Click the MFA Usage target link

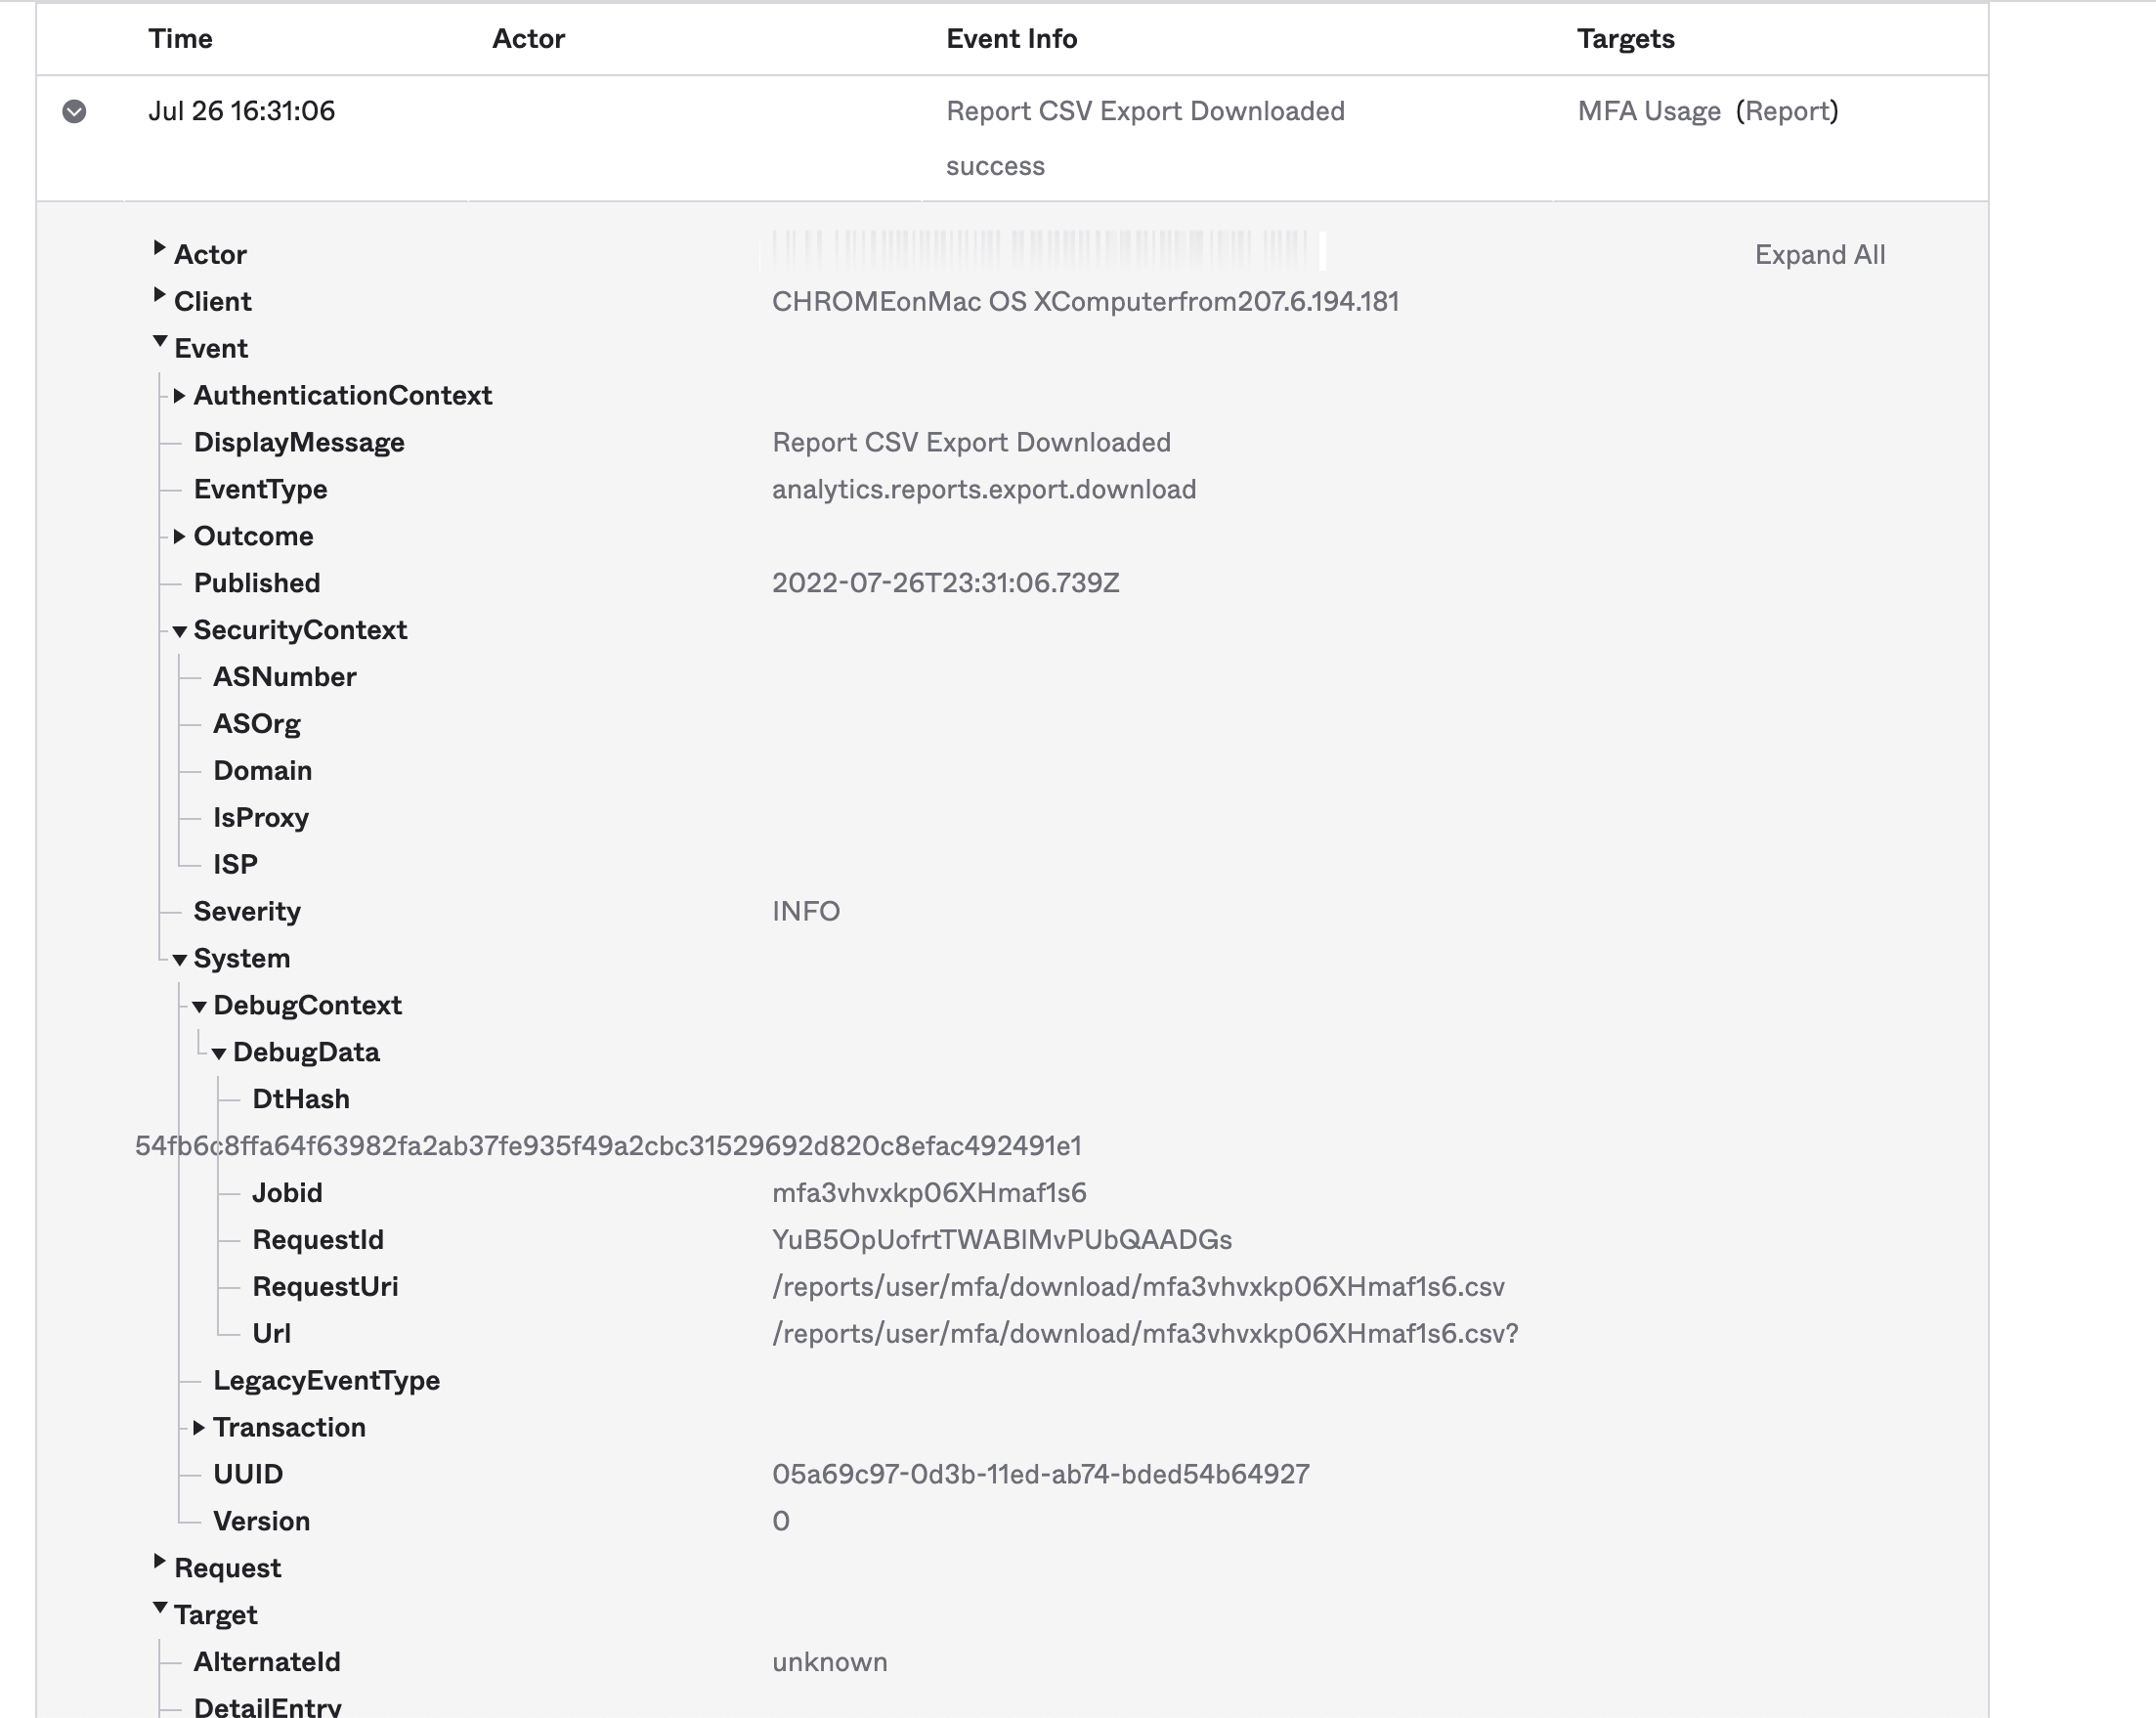point(1649,111)
